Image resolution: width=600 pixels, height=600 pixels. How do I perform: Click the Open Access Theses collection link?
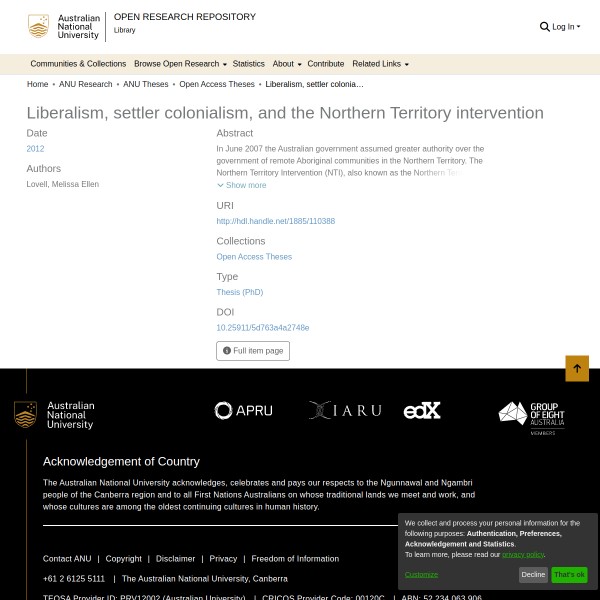[254, 257]
